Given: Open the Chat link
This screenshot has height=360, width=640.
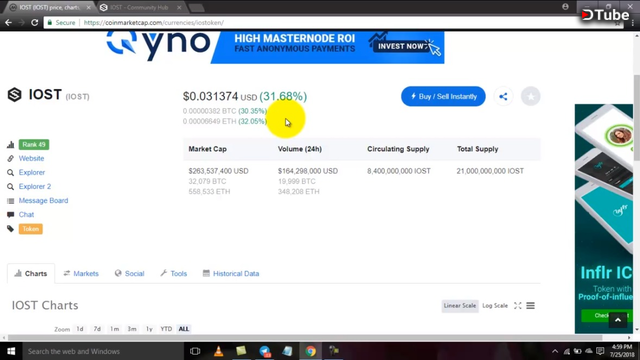Looking at the screenshot, I should point(26,215).
